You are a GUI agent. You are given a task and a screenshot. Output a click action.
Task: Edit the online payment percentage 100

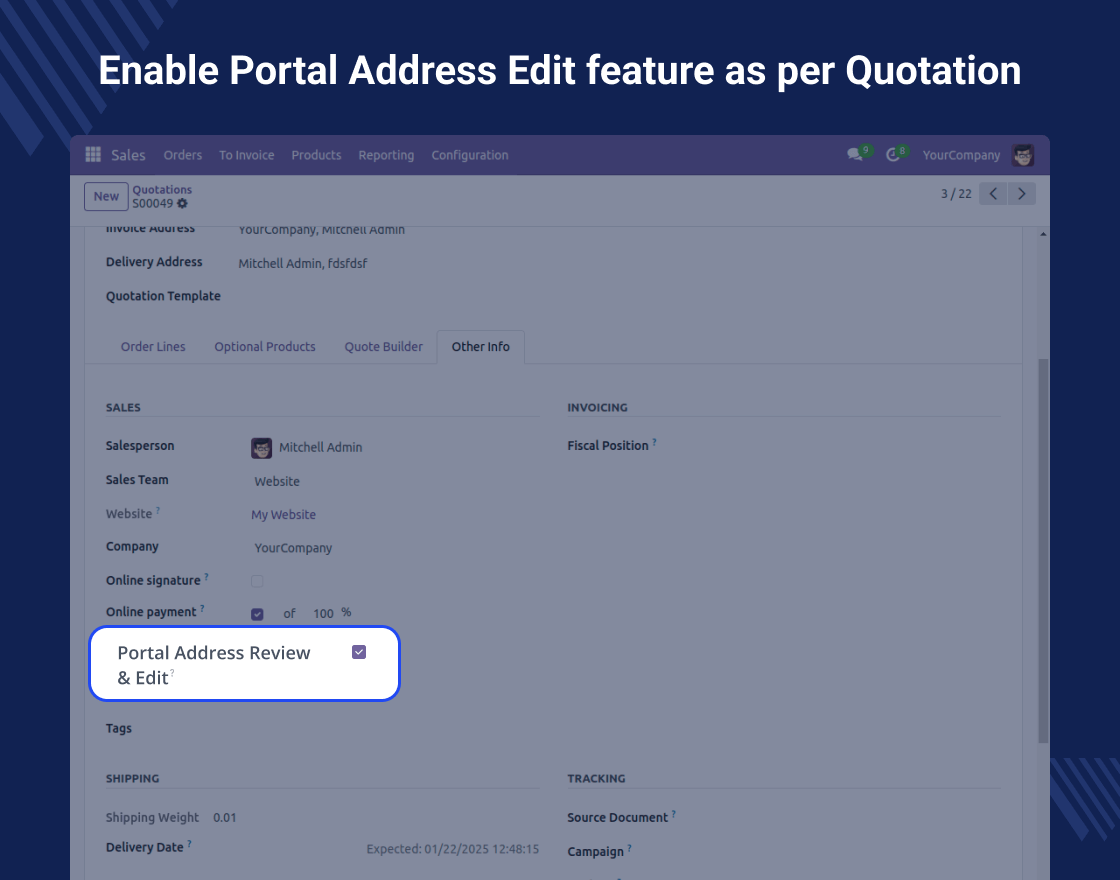coord(323,614)
